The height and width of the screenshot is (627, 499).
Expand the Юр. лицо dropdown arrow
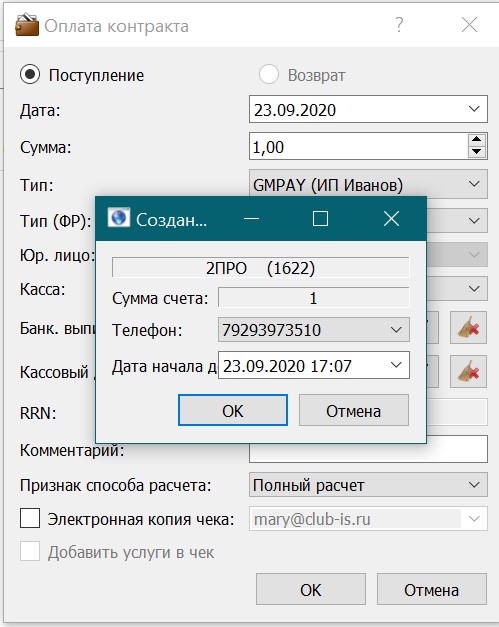(474, 254)
